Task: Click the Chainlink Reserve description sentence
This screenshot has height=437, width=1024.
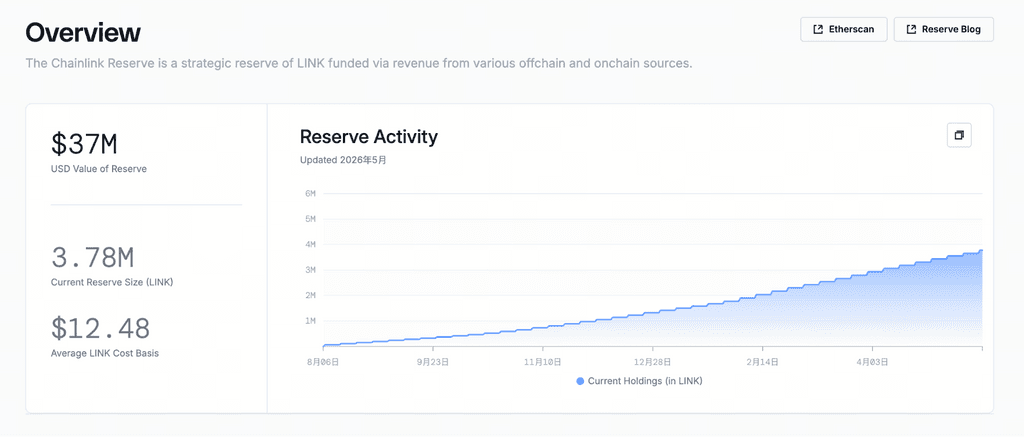Action: click(359, 64)
